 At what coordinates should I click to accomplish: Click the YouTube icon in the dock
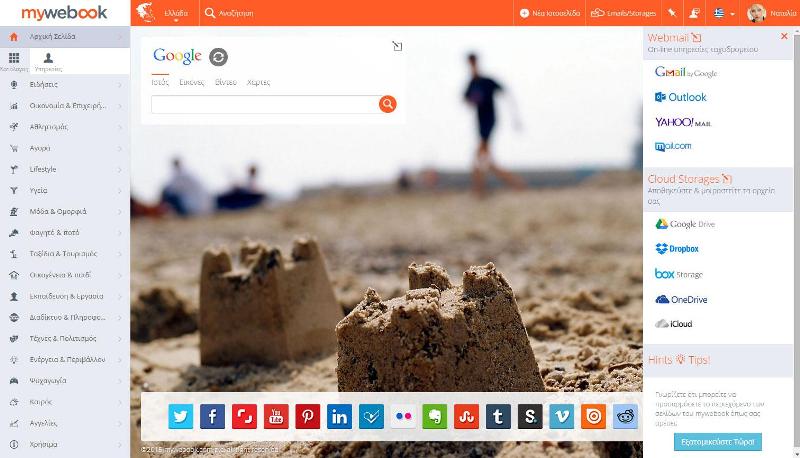[x=275, y=416]
